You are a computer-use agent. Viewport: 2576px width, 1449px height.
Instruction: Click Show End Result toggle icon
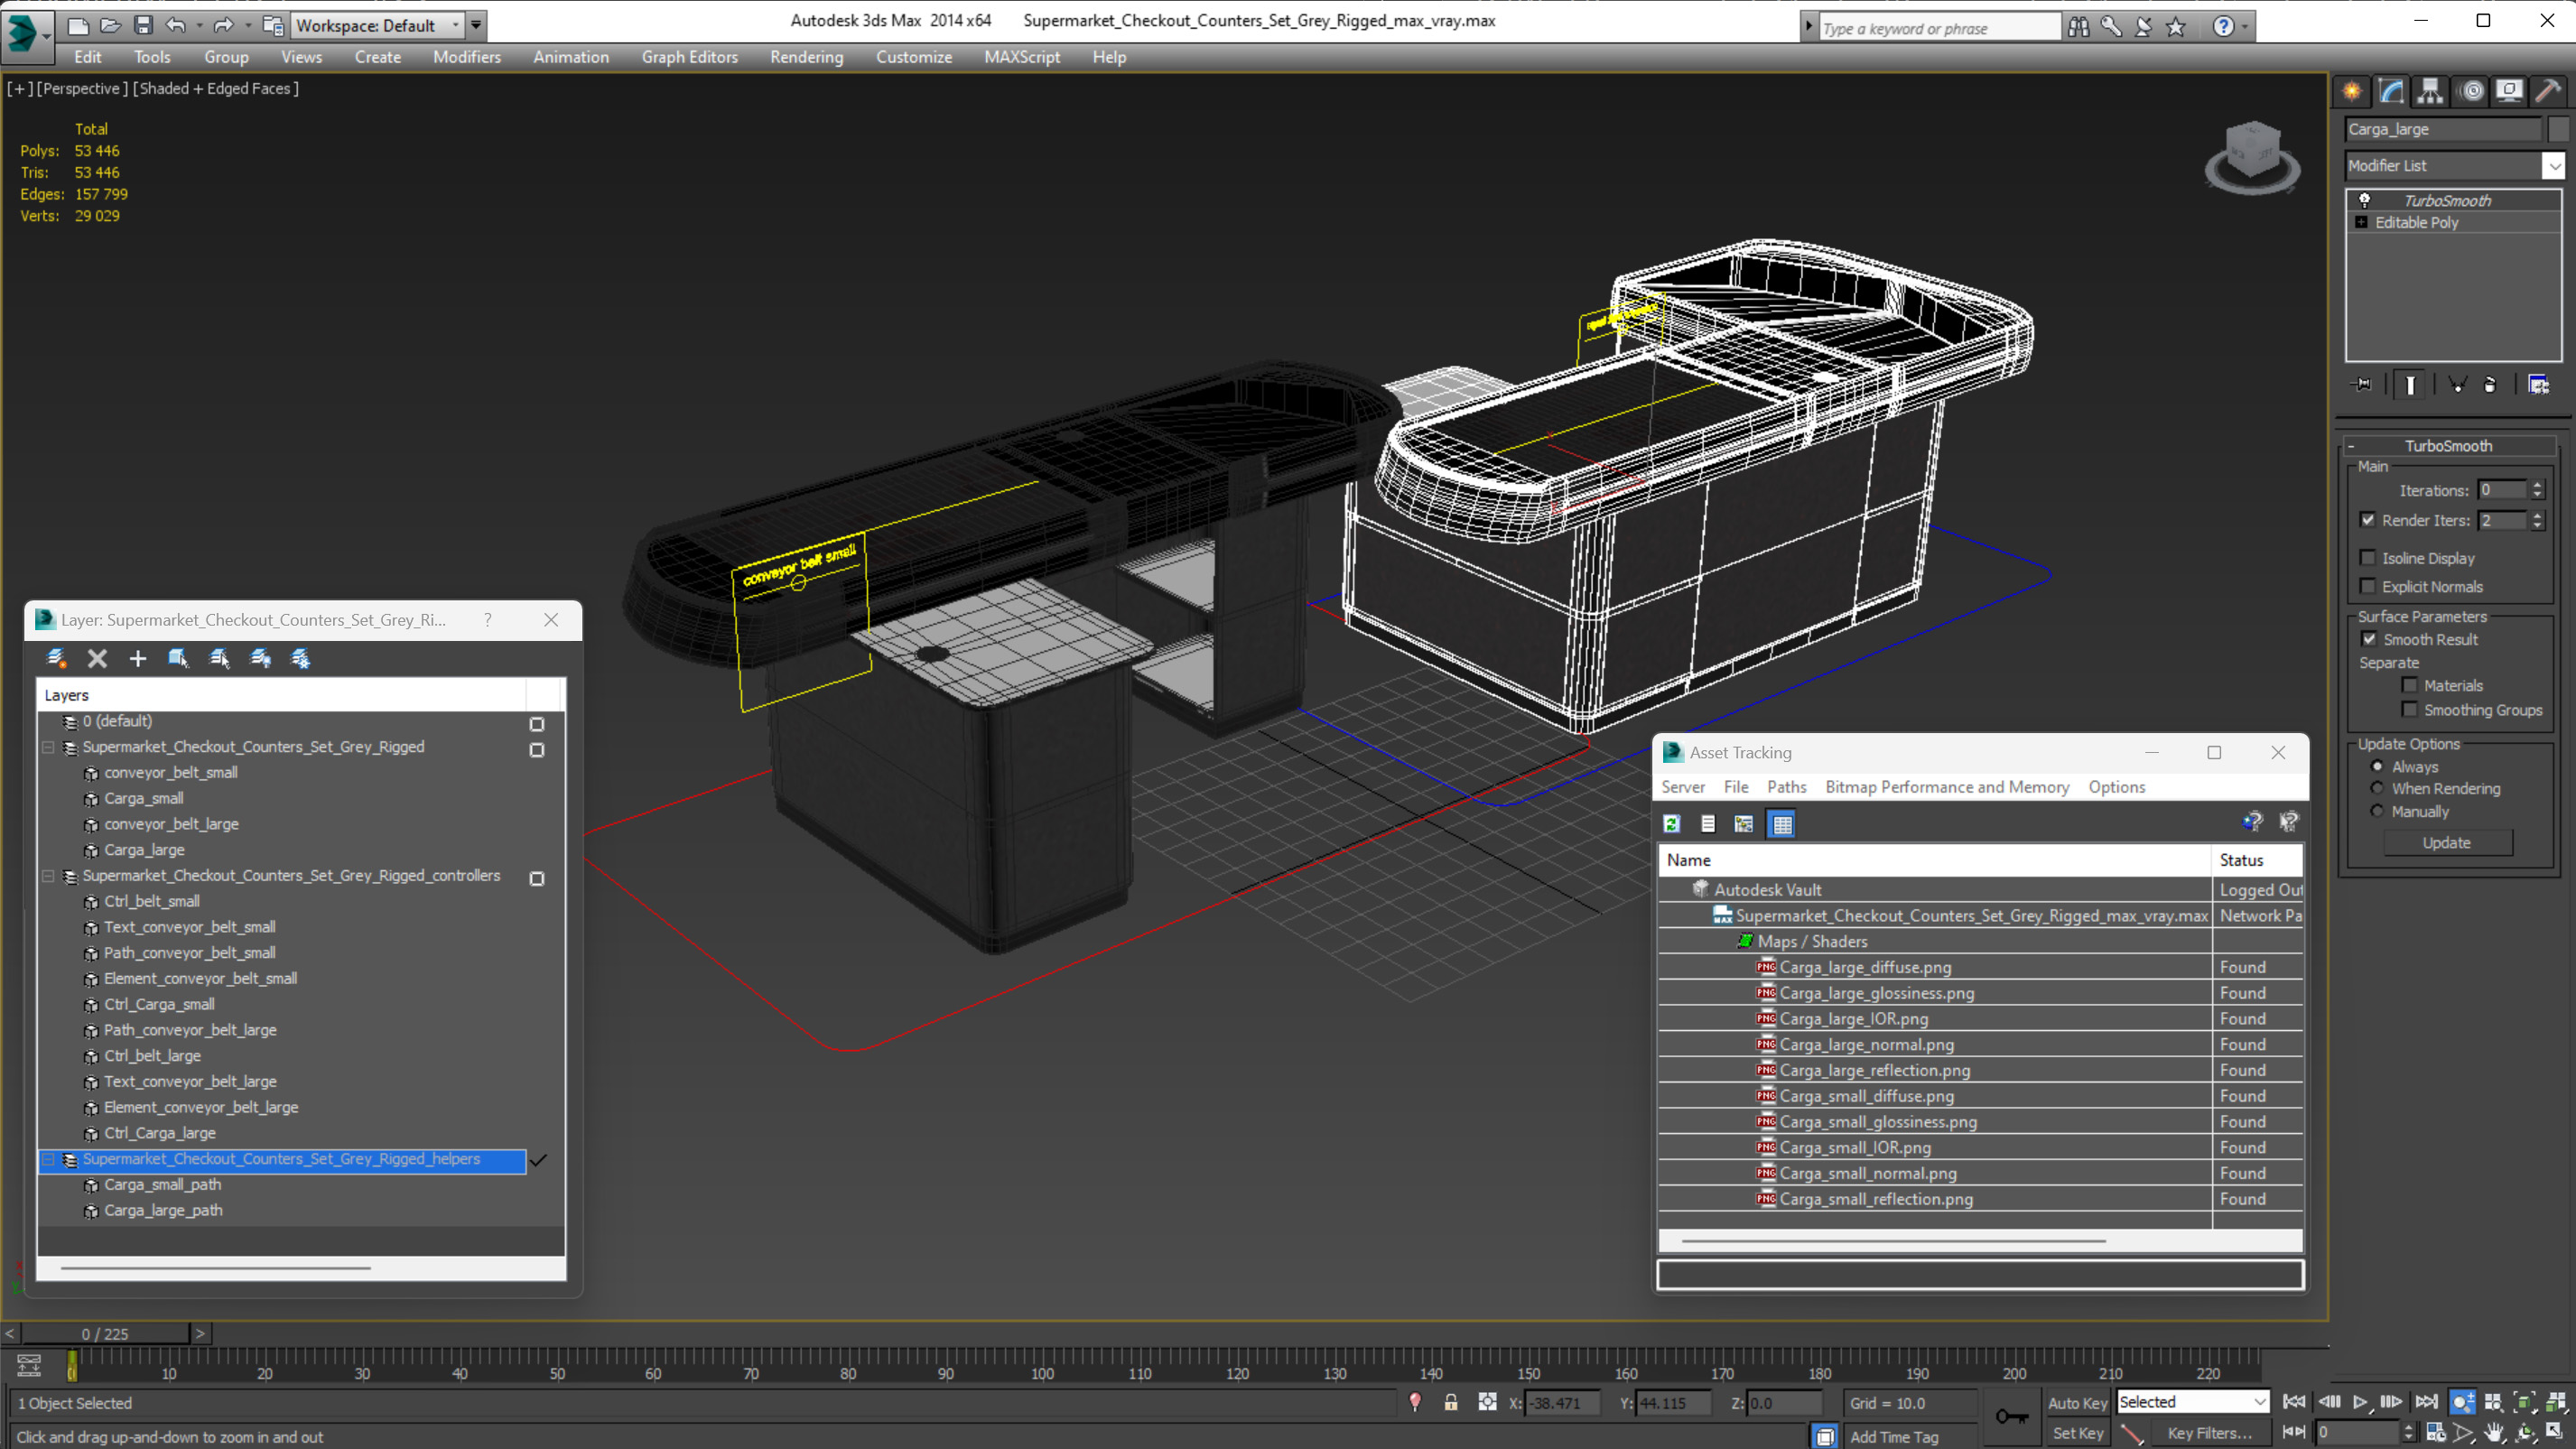2410,385
